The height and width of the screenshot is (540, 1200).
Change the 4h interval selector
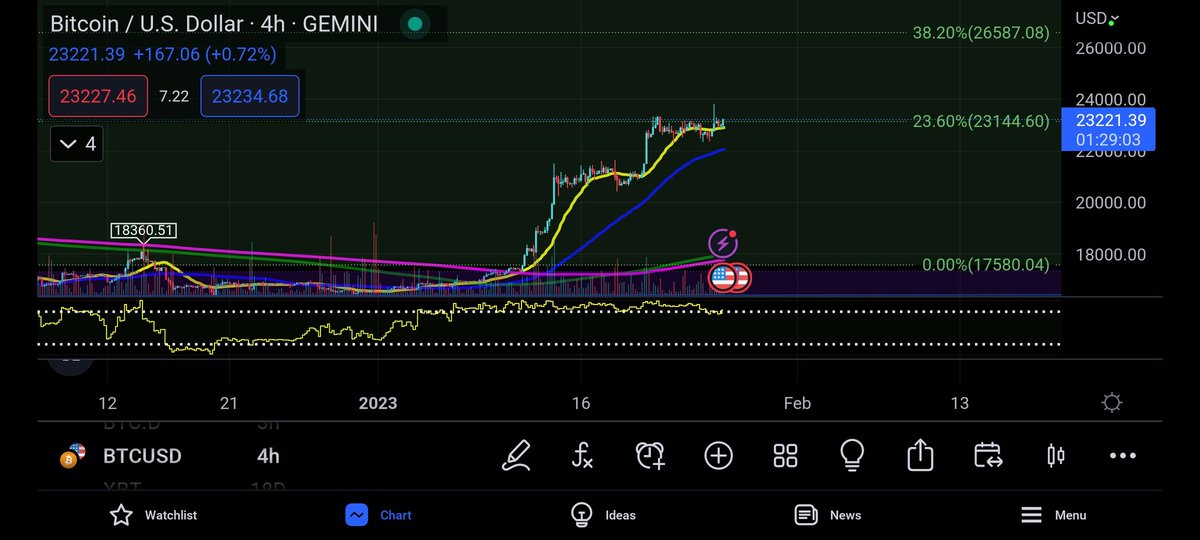268,456
